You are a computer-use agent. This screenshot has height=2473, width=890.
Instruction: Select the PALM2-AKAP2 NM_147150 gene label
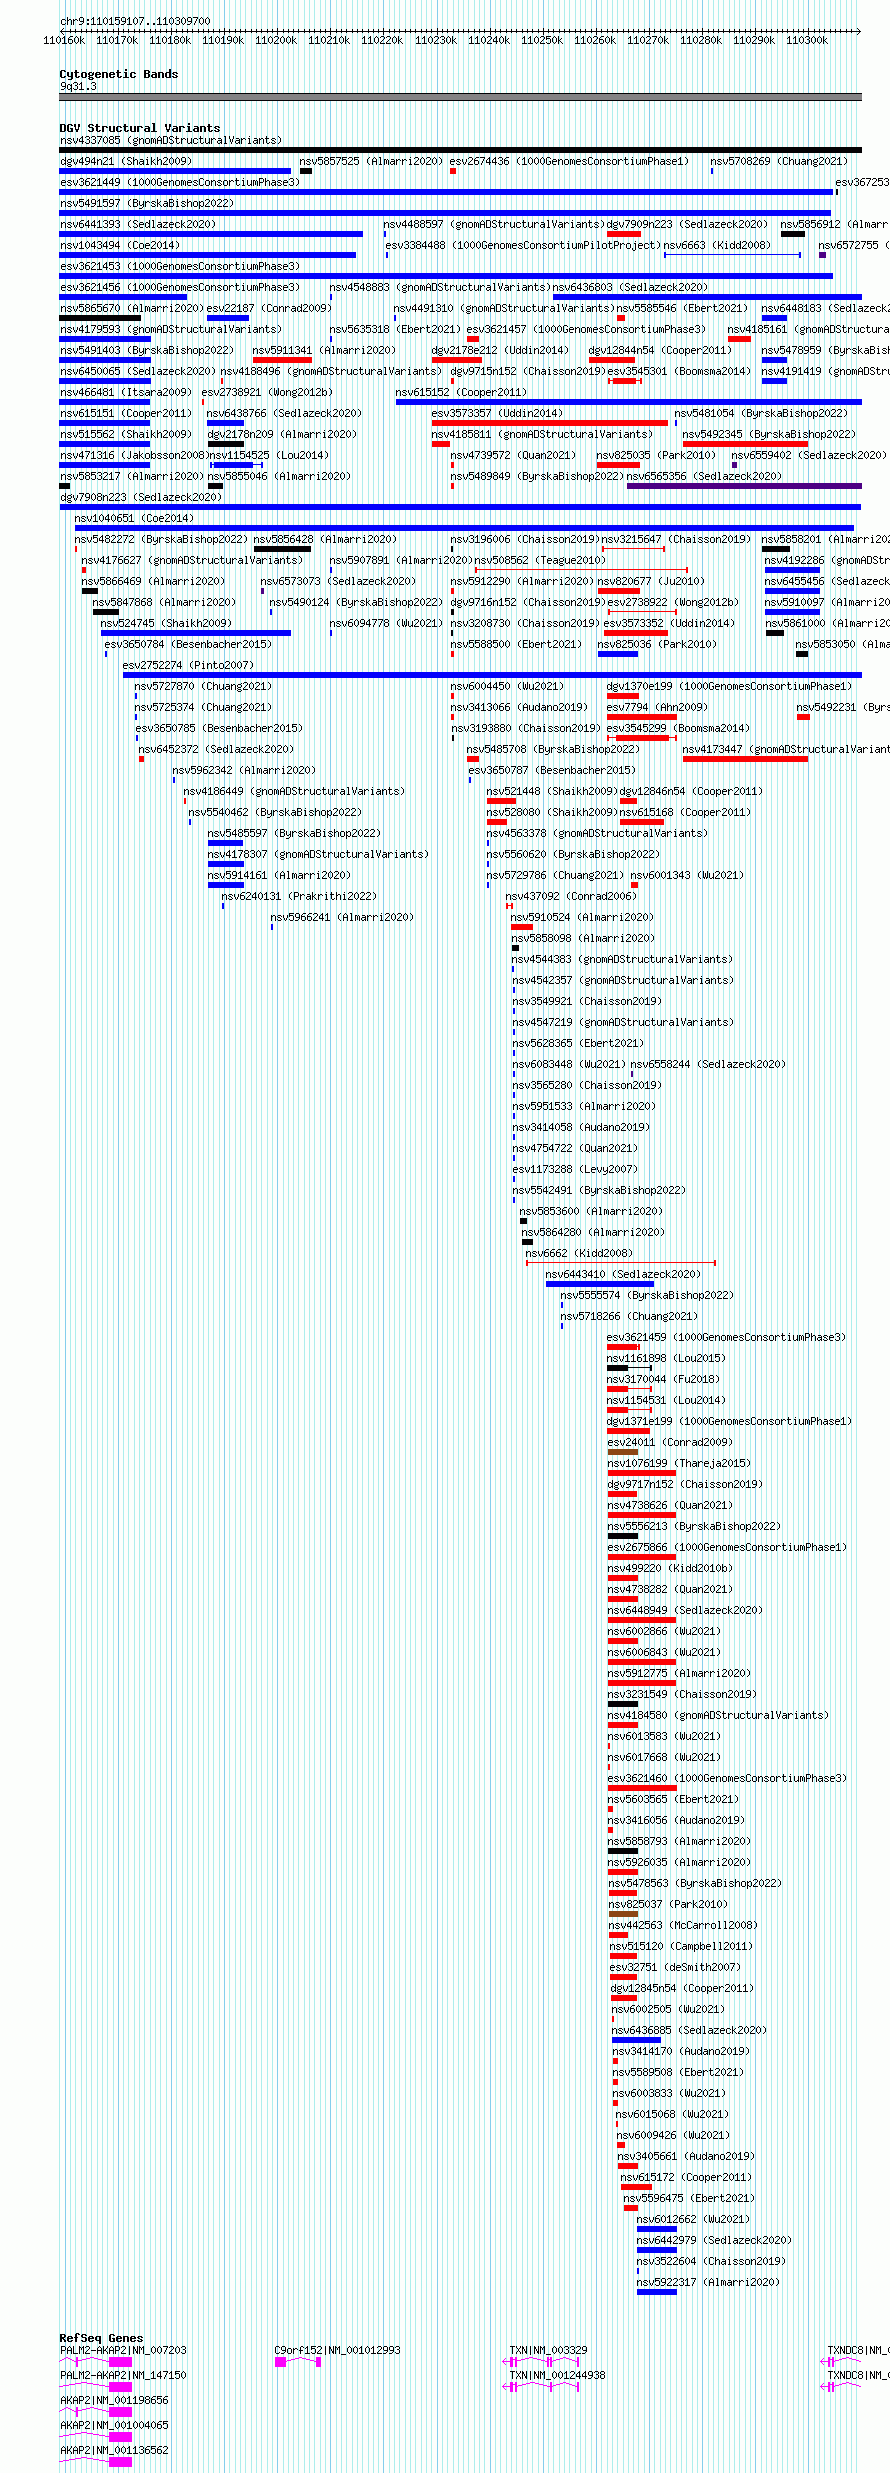click(123, 2375)
